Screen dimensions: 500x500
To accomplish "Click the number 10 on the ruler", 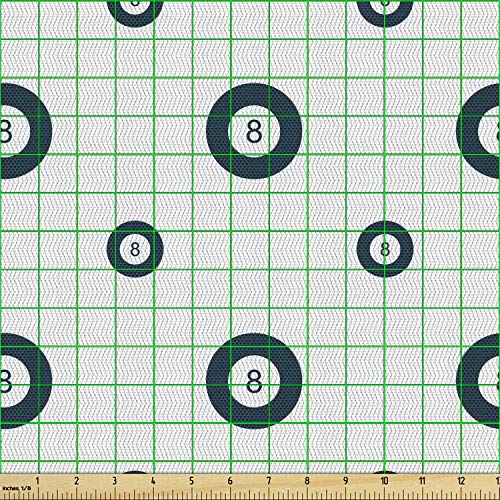I will [x=384, y=481].
